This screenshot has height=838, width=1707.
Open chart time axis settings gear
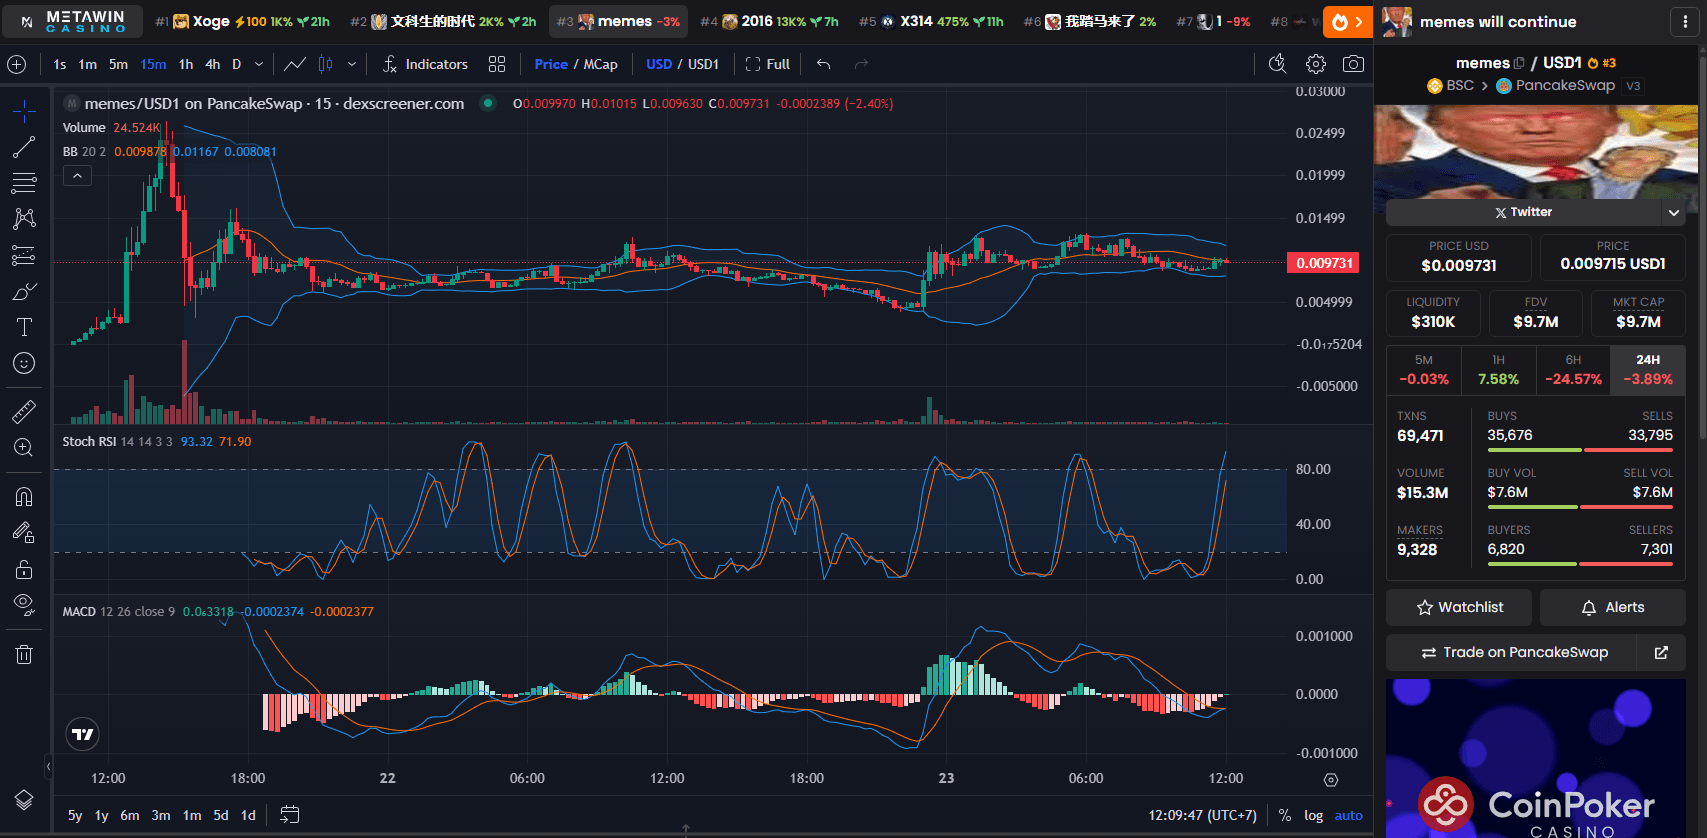pos(1330,779)
